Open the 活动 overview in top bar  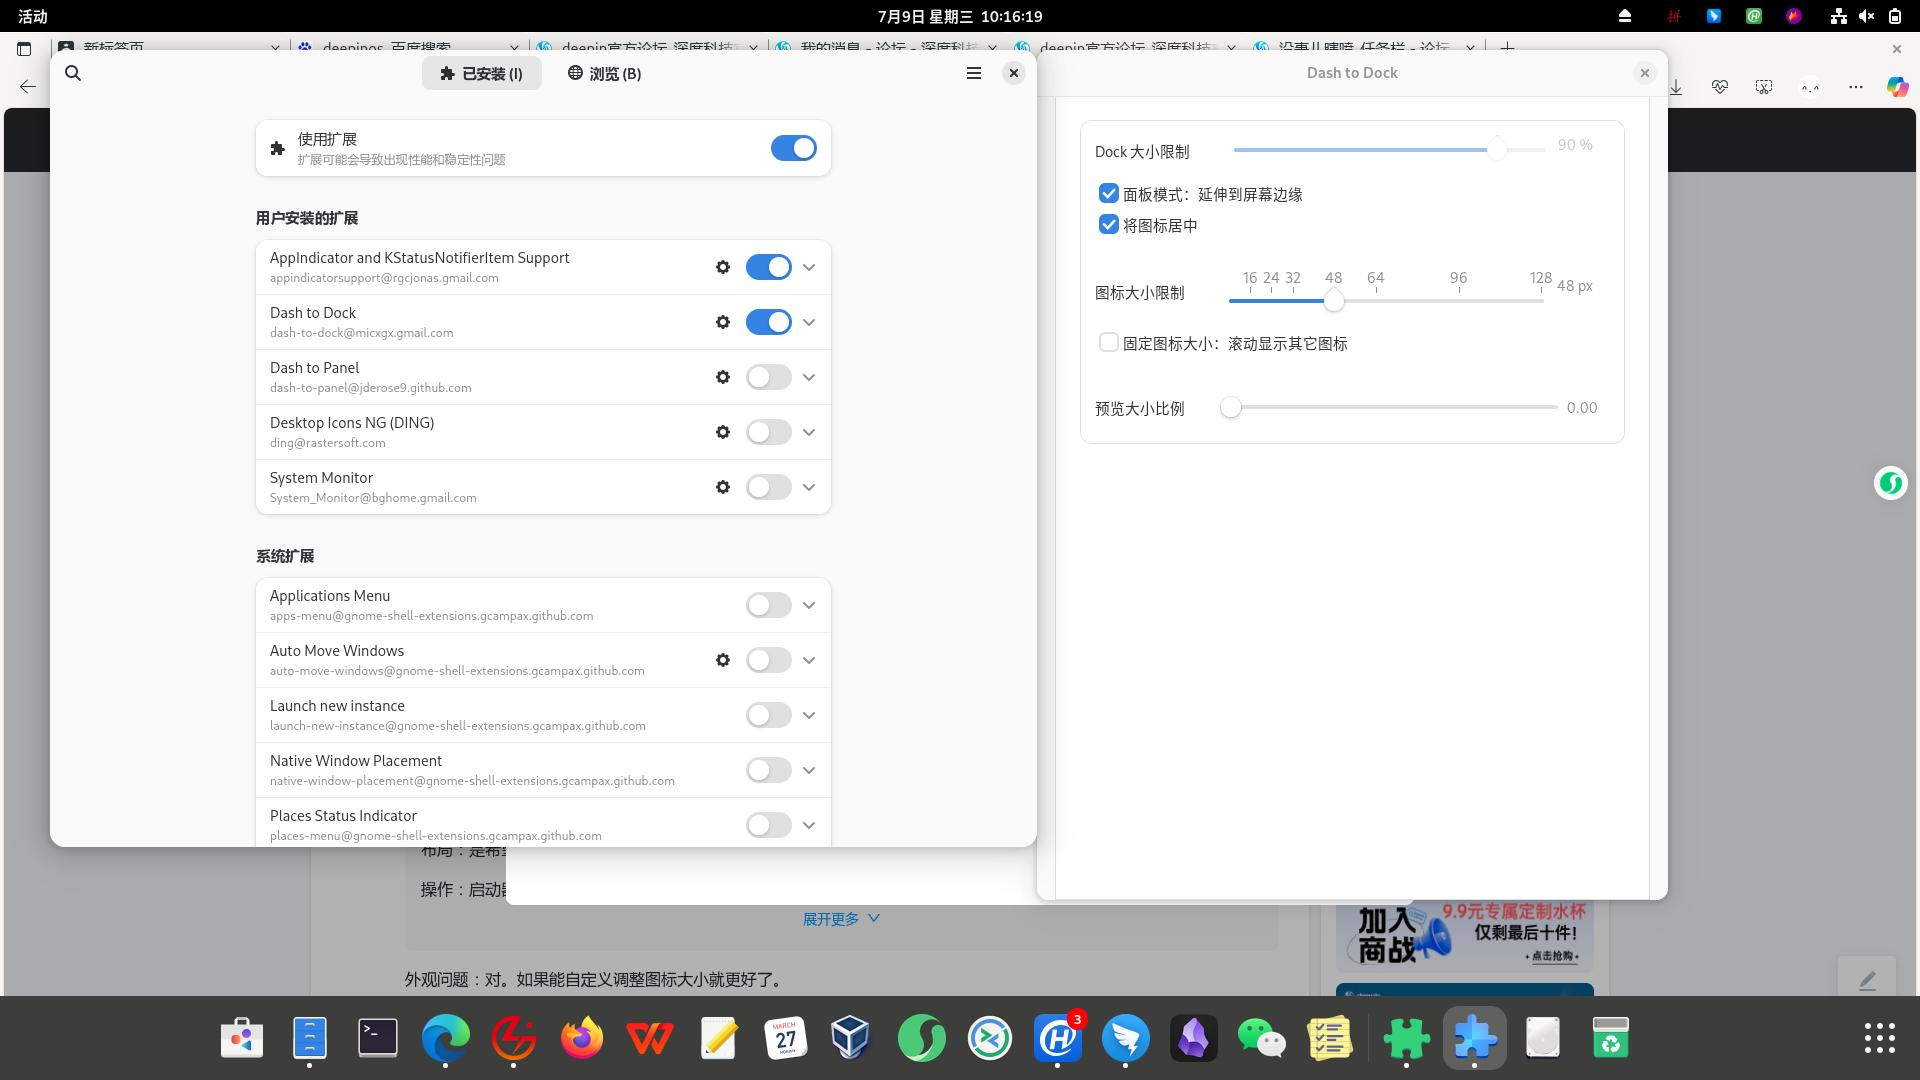click(33, 16)
